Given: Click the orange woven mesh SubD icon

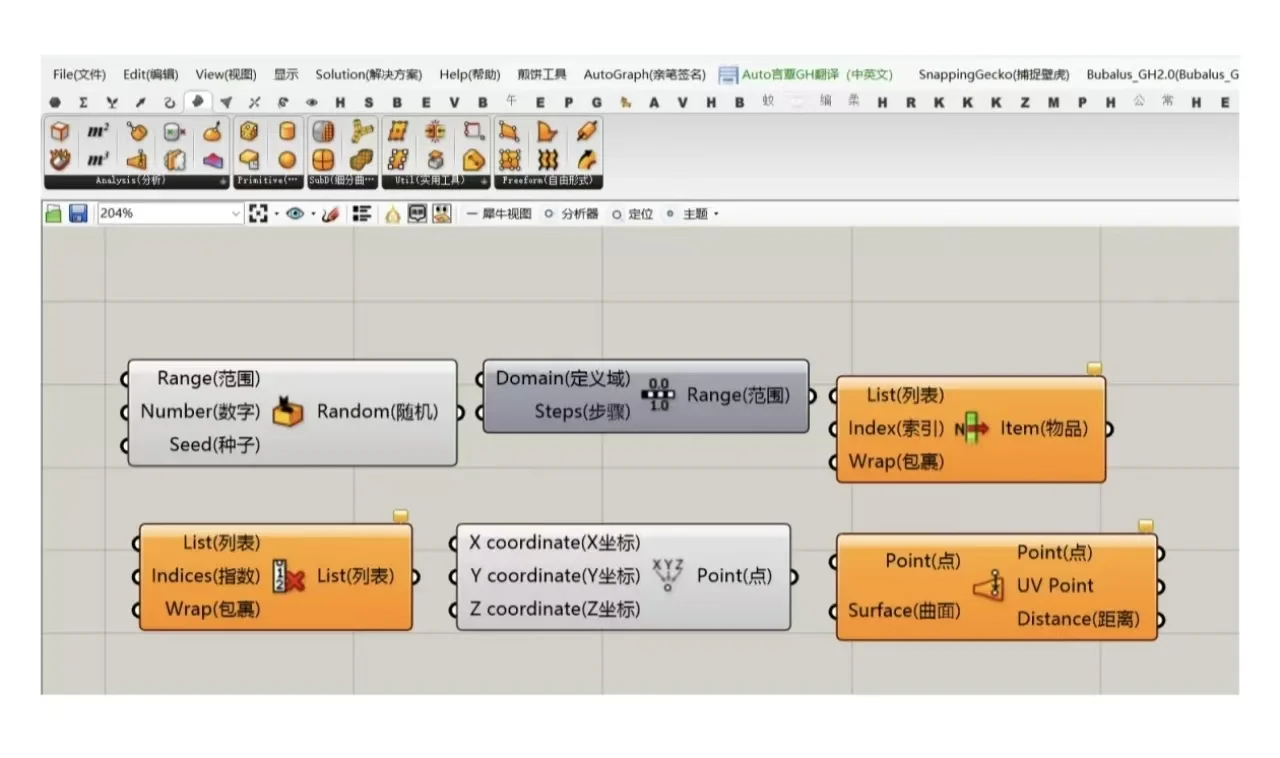Looking at the screenshot, I should 360,159.
